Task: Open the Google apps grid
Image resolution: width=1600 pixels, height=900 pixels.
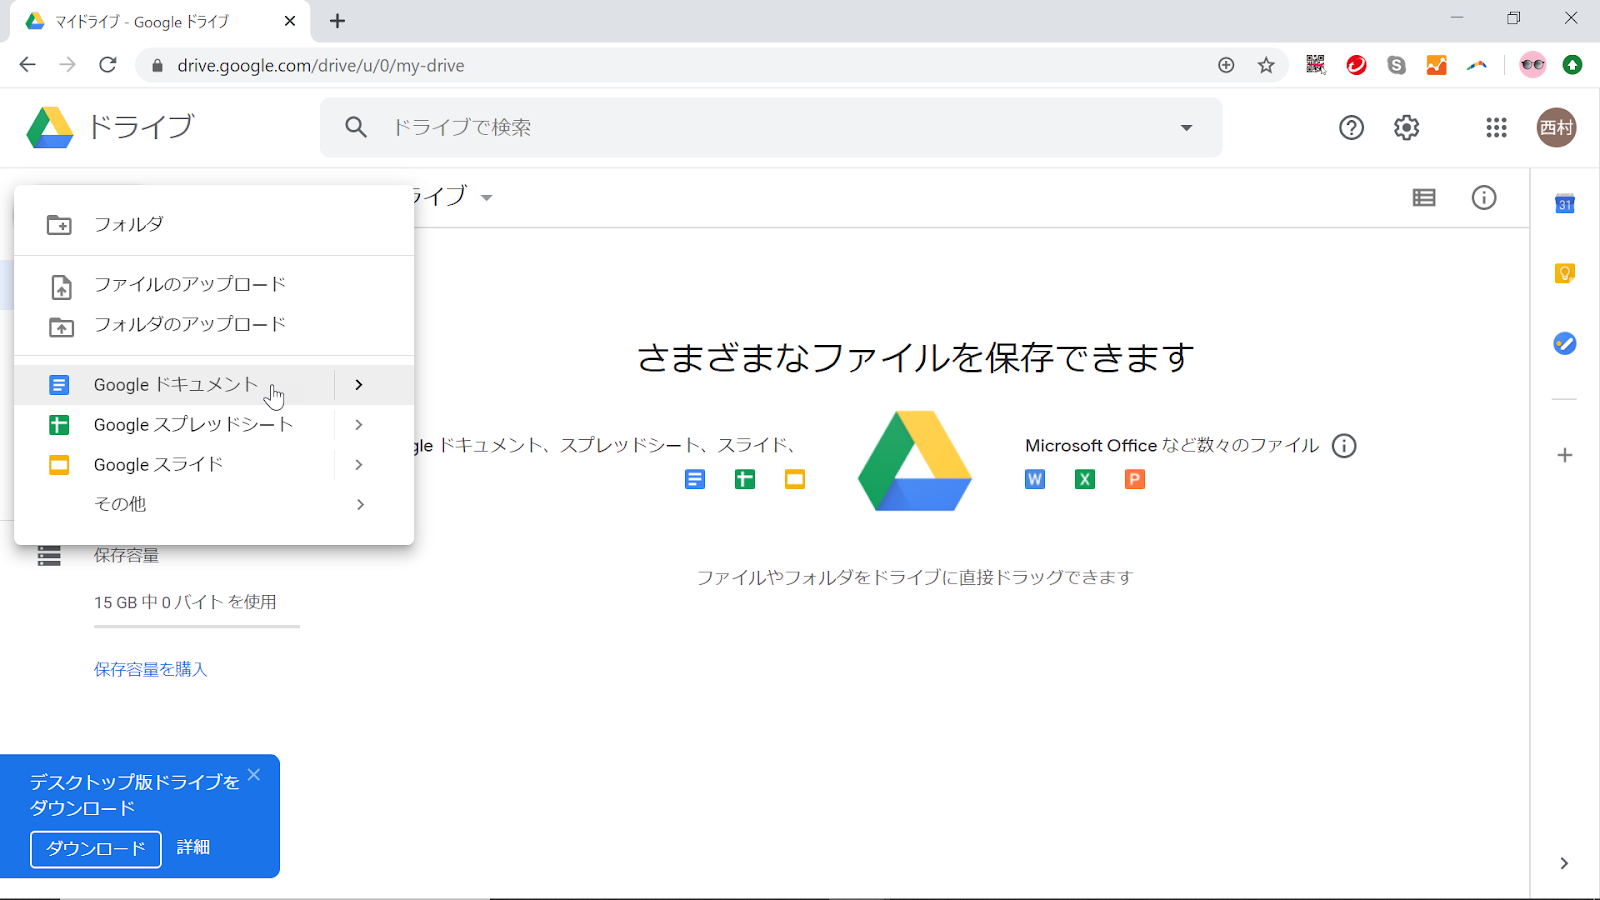Action: [1496, 127]
